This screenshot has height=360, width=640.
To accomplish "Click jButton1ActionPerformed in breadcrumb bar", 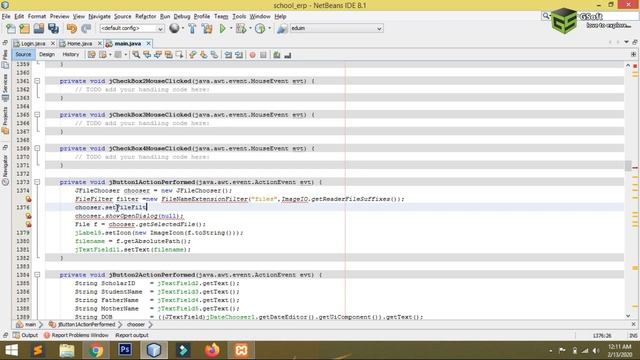I will (82, 324).
